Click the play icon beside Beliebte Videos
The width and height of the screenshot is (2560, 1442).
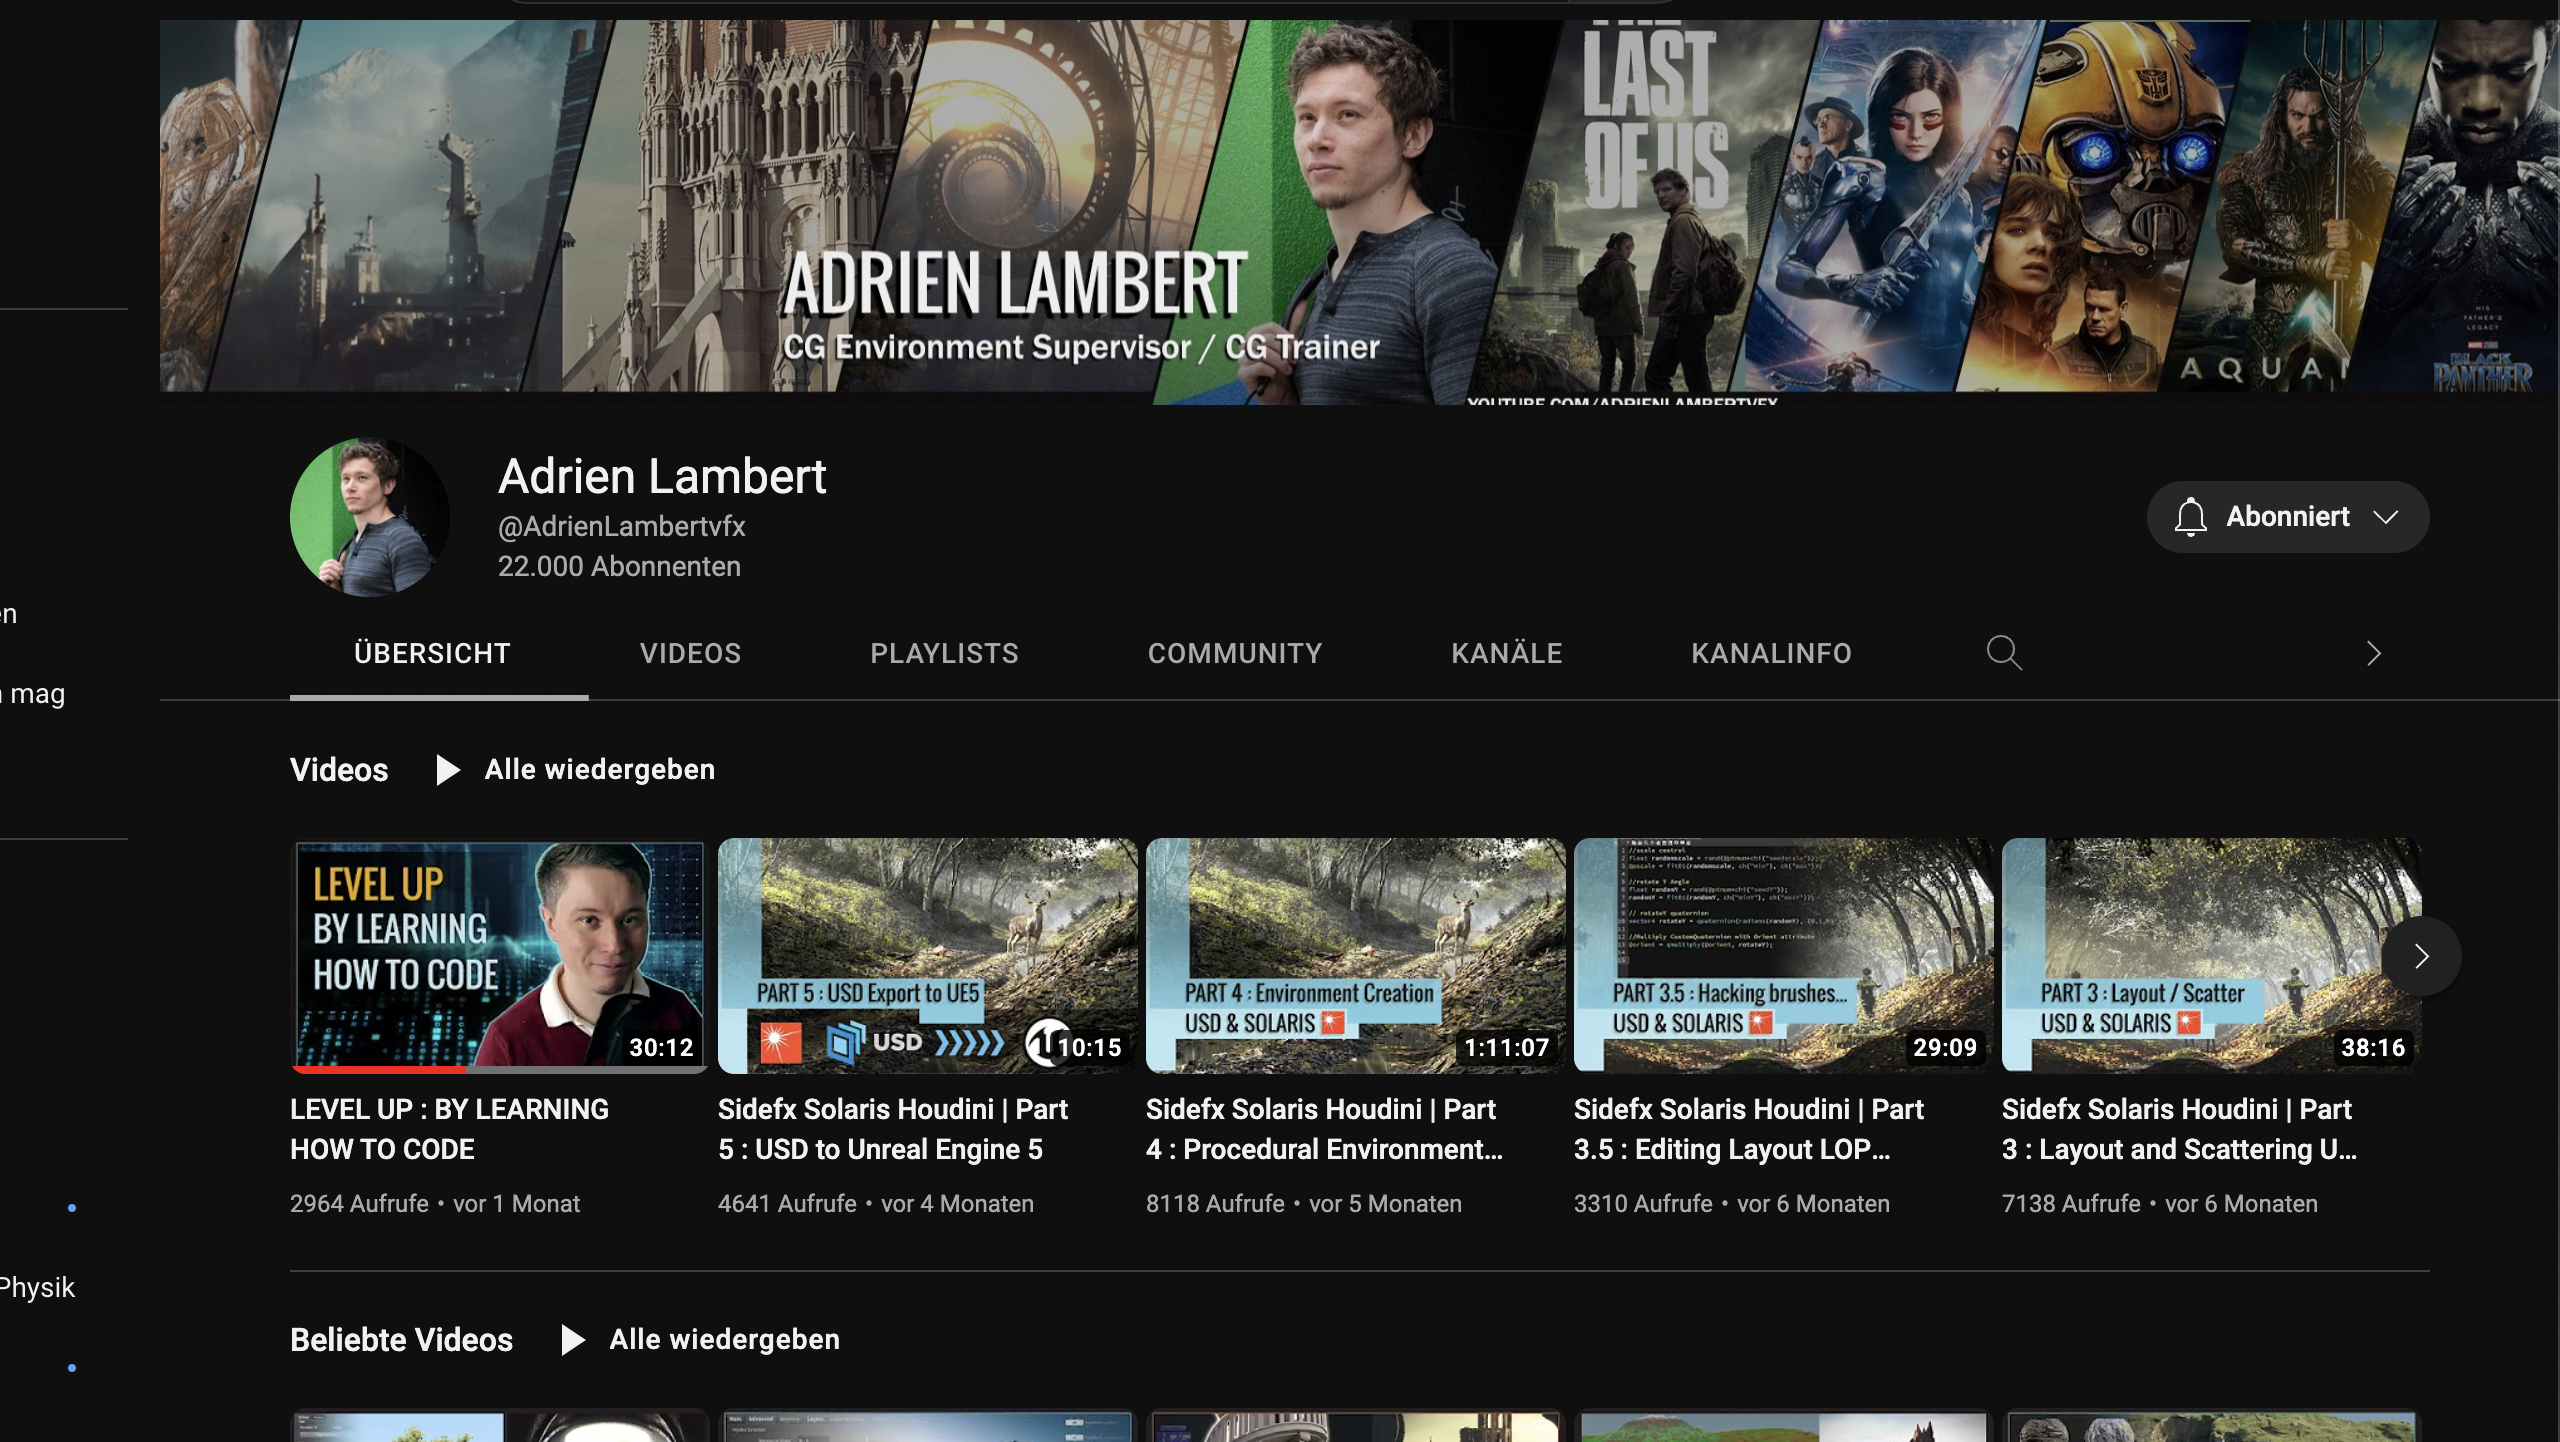(x=572, y=1339)
